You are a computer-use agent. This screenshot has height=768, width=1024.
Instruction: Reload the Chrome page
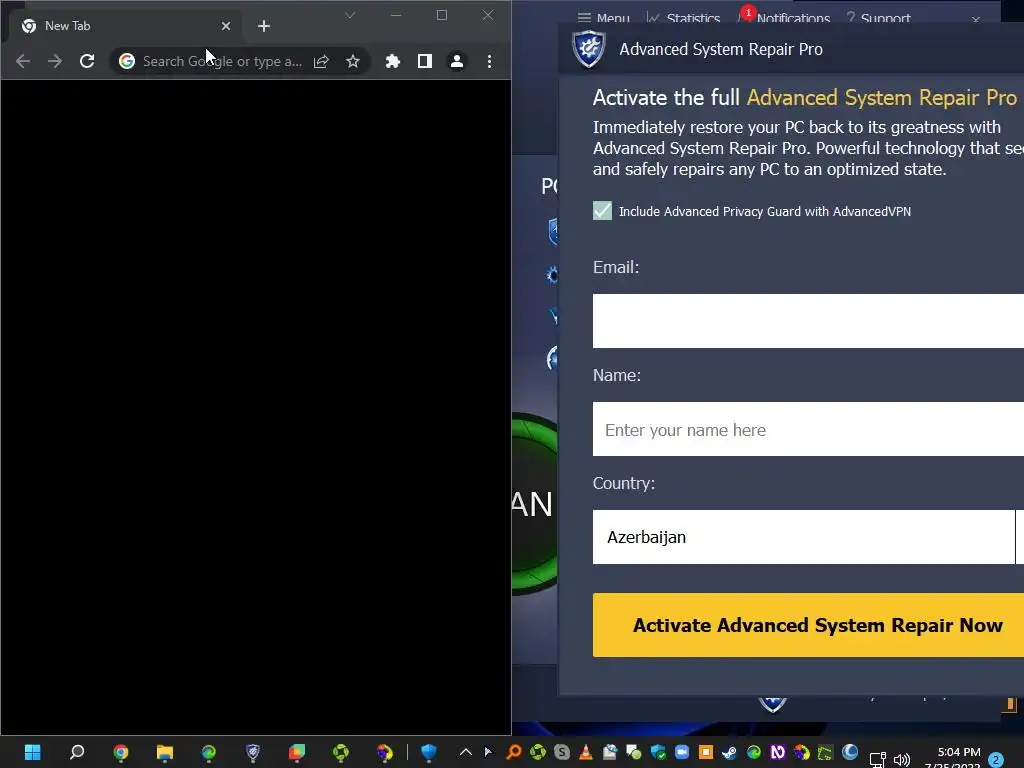click(x=87, y=61)
